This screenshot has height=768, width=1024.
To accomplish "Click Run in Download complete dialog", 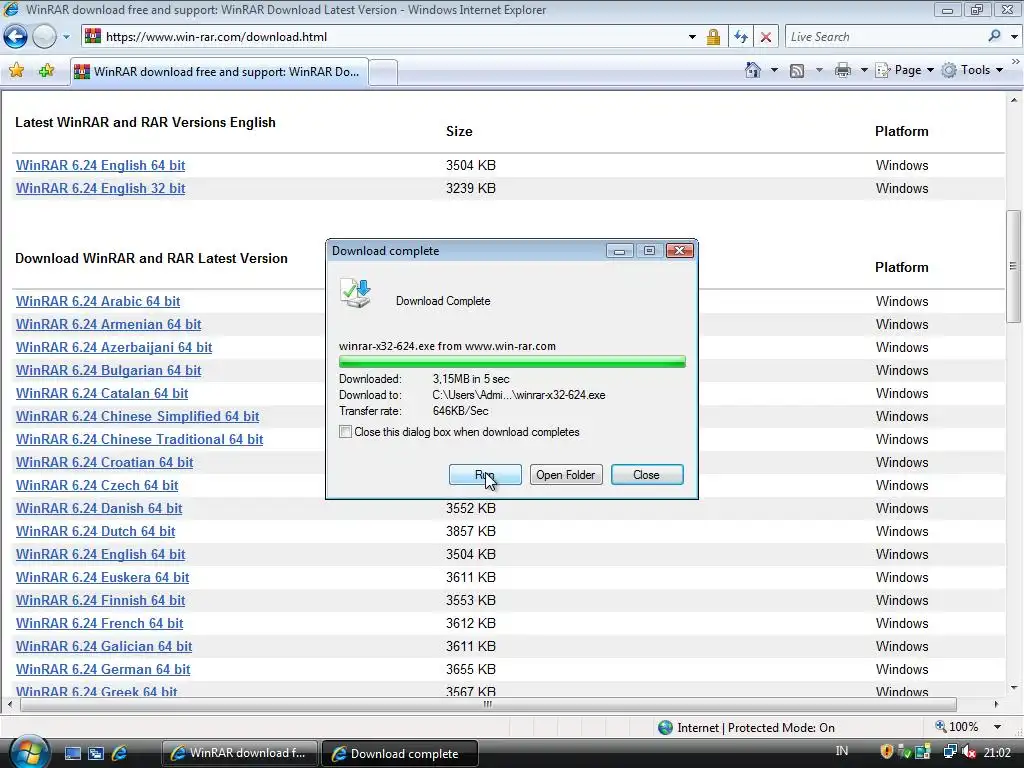I will [x=485, y=475].
